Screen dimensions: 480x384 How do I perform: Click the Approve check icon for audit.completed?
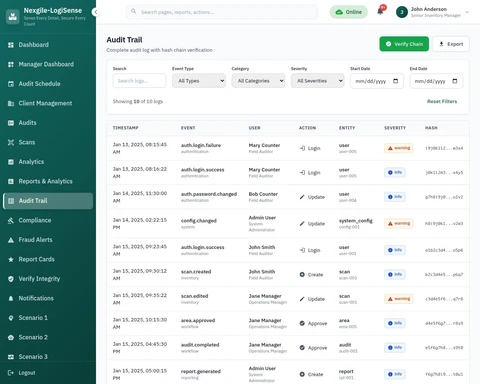[x=302, y=348]
